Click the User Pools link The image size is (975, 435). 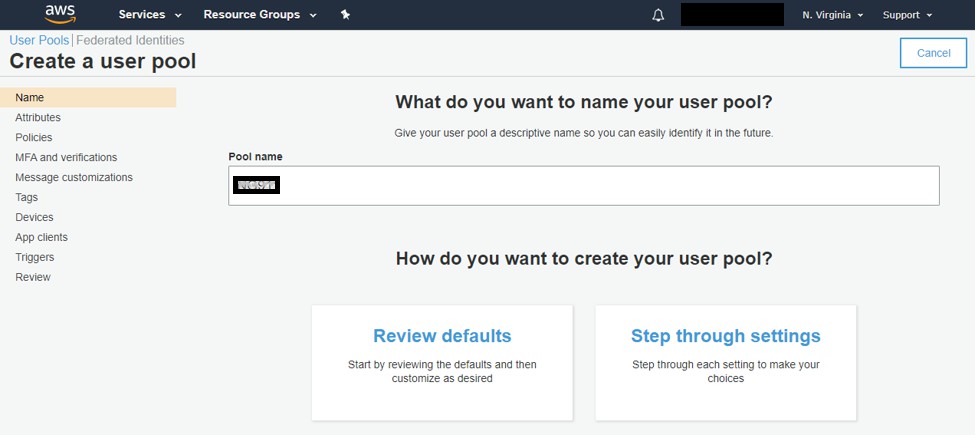point(39,40)
